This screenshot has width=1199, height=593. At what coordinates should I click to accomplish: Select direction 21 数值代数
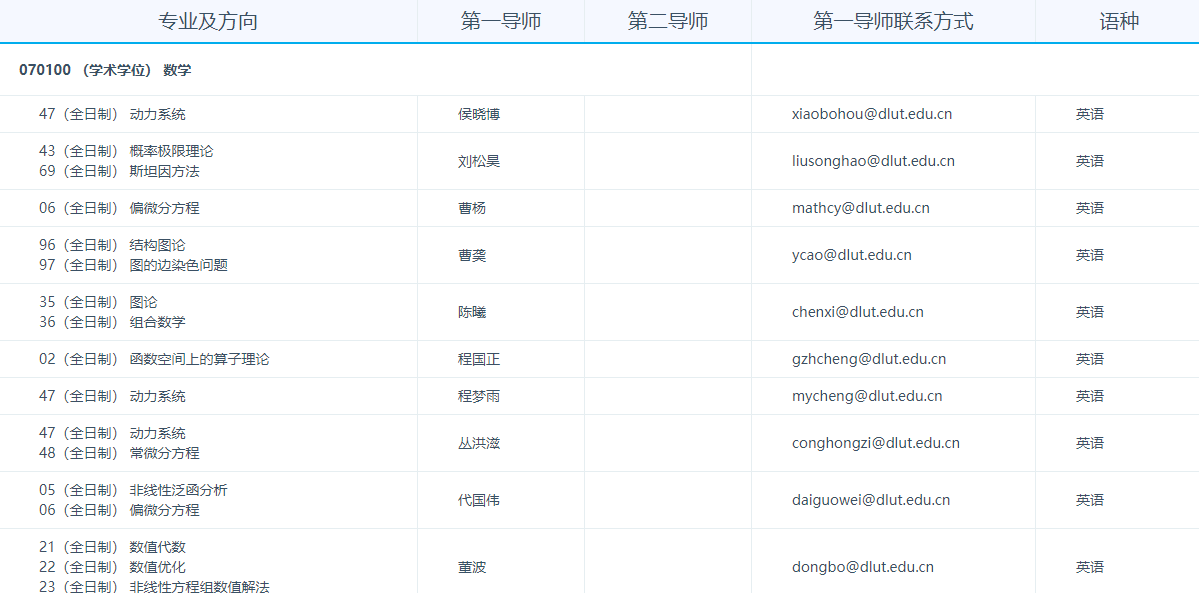(112, 548)
